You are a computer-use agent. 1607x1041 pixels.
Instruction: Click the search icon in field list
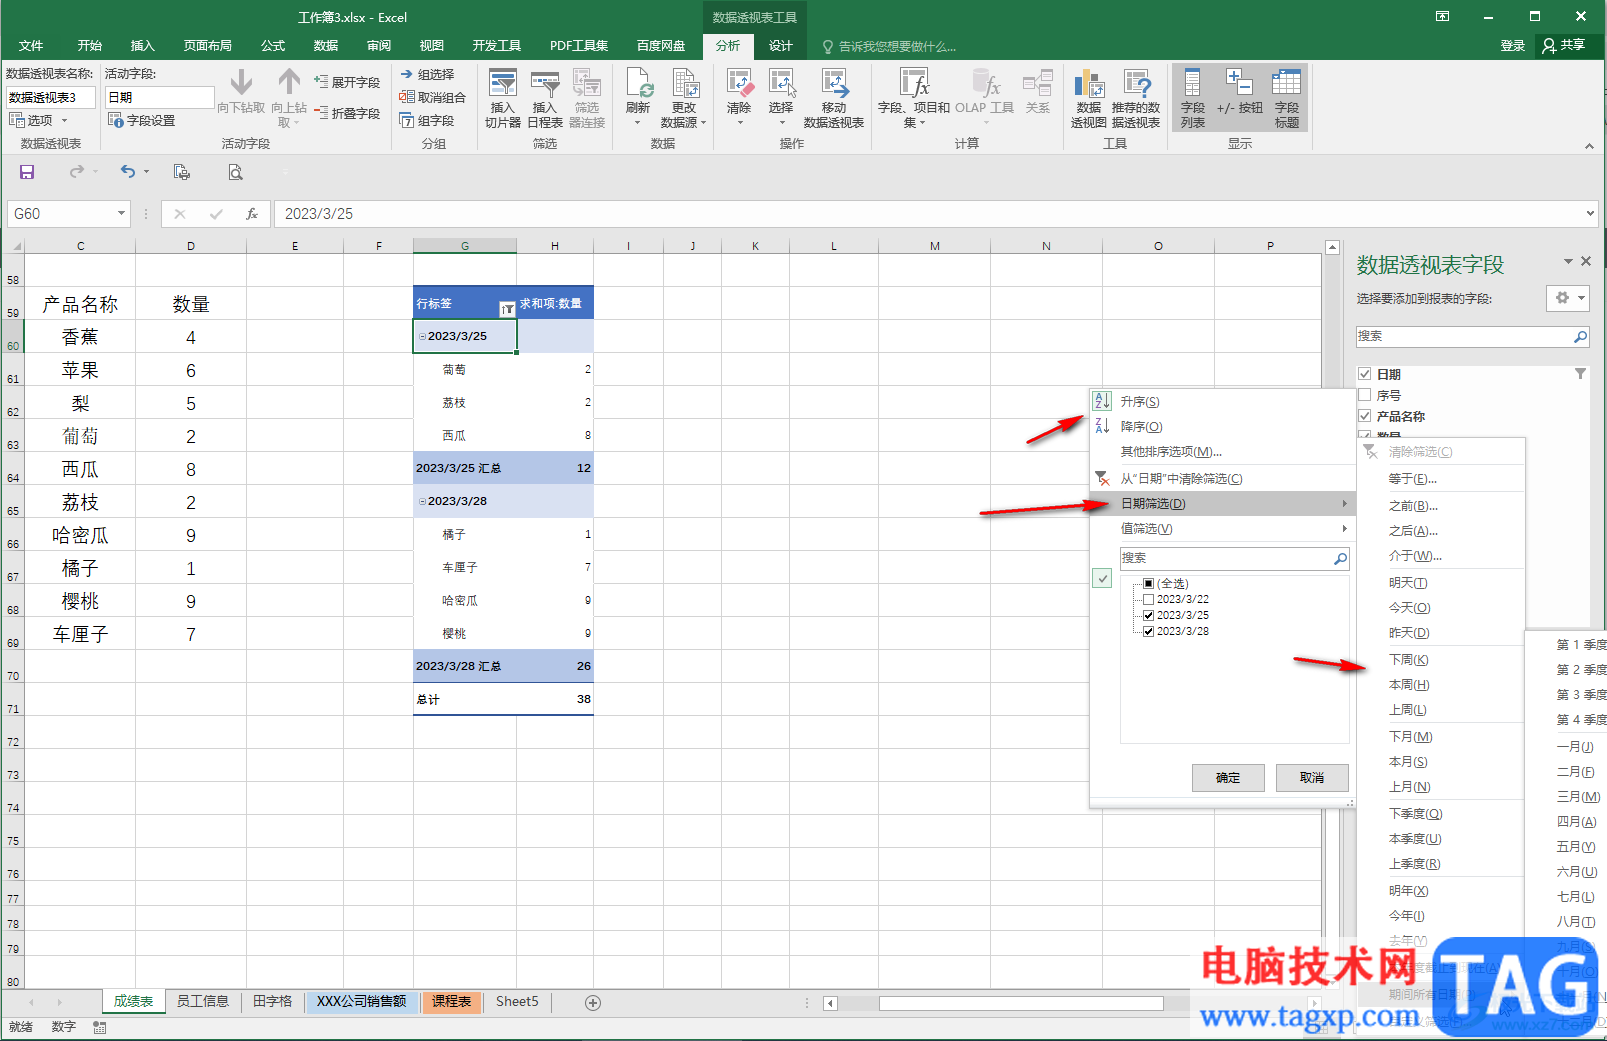(x=1580, y=337)
